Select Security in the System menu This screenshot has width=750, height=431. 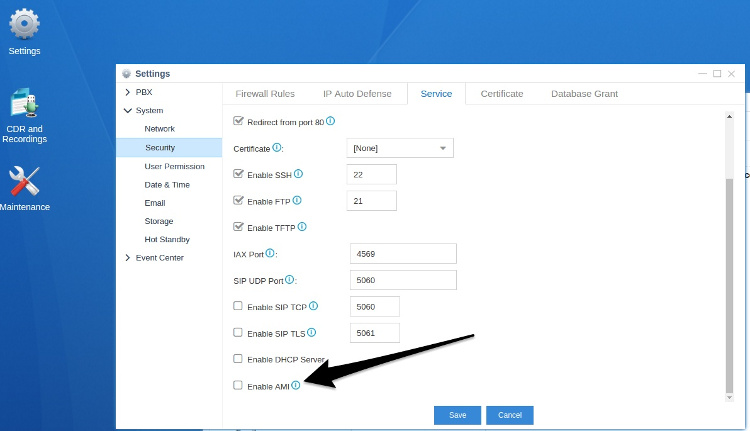(169, 148)
